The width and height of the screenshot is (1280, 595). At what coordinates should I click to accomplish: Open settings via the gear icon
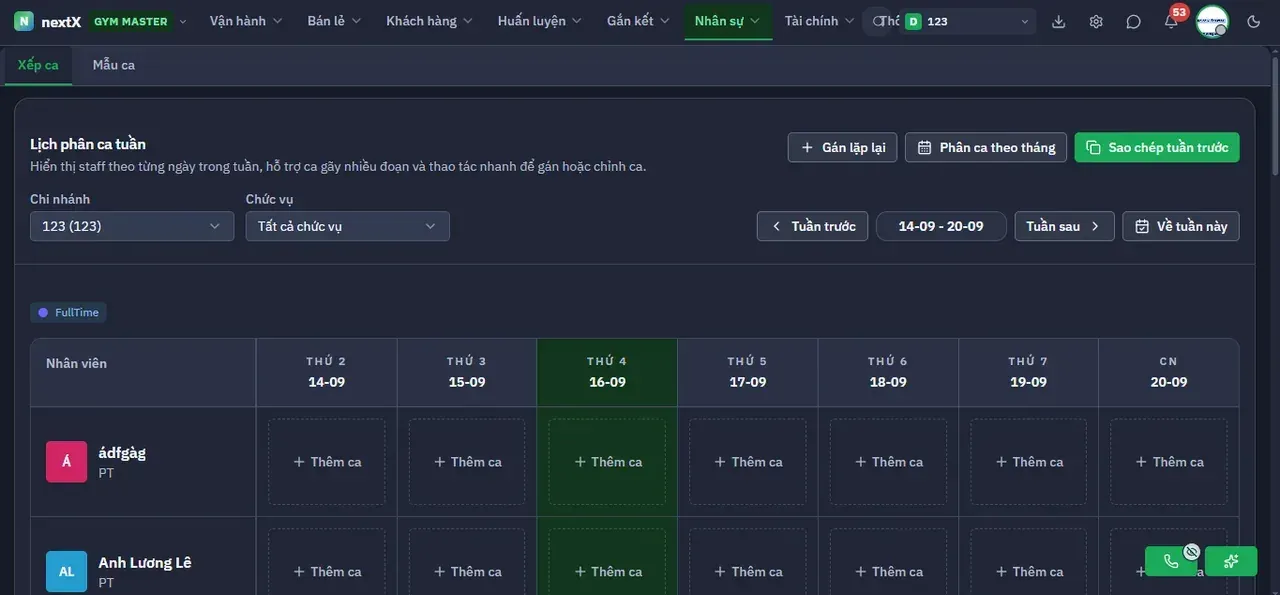[1096, 21]
